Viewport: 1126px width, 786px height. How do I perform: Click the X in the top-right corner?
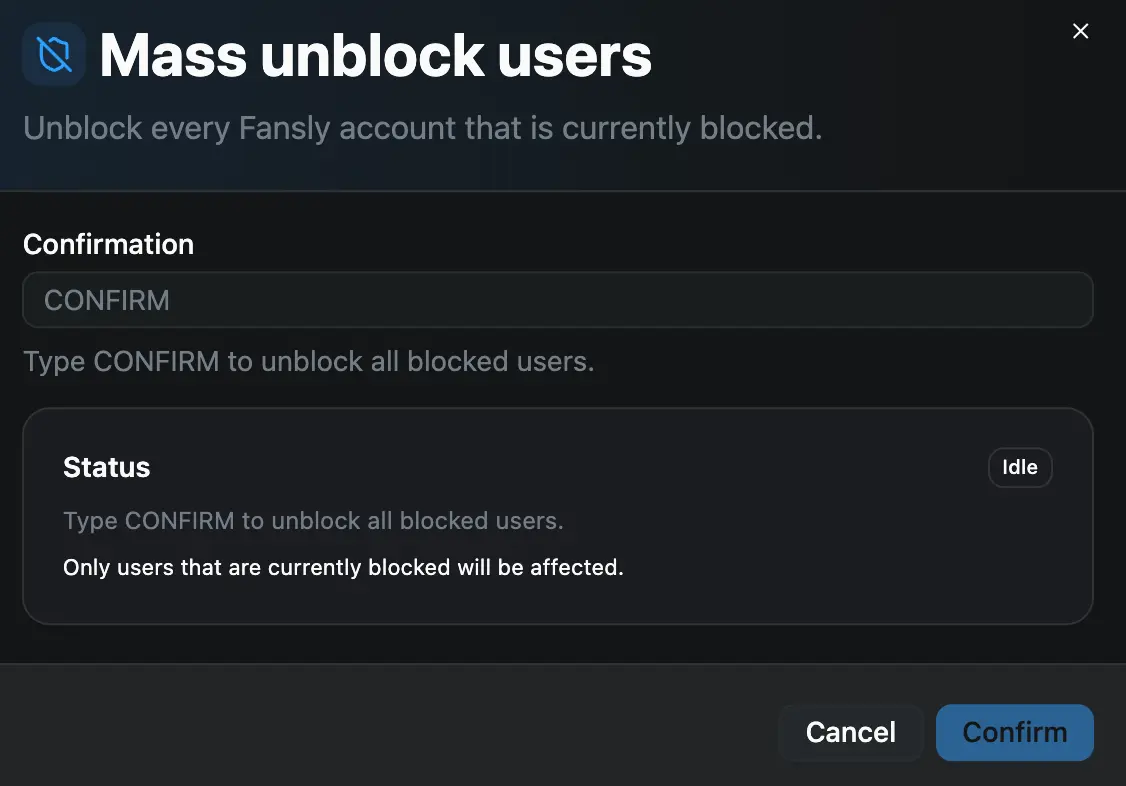1080,31
